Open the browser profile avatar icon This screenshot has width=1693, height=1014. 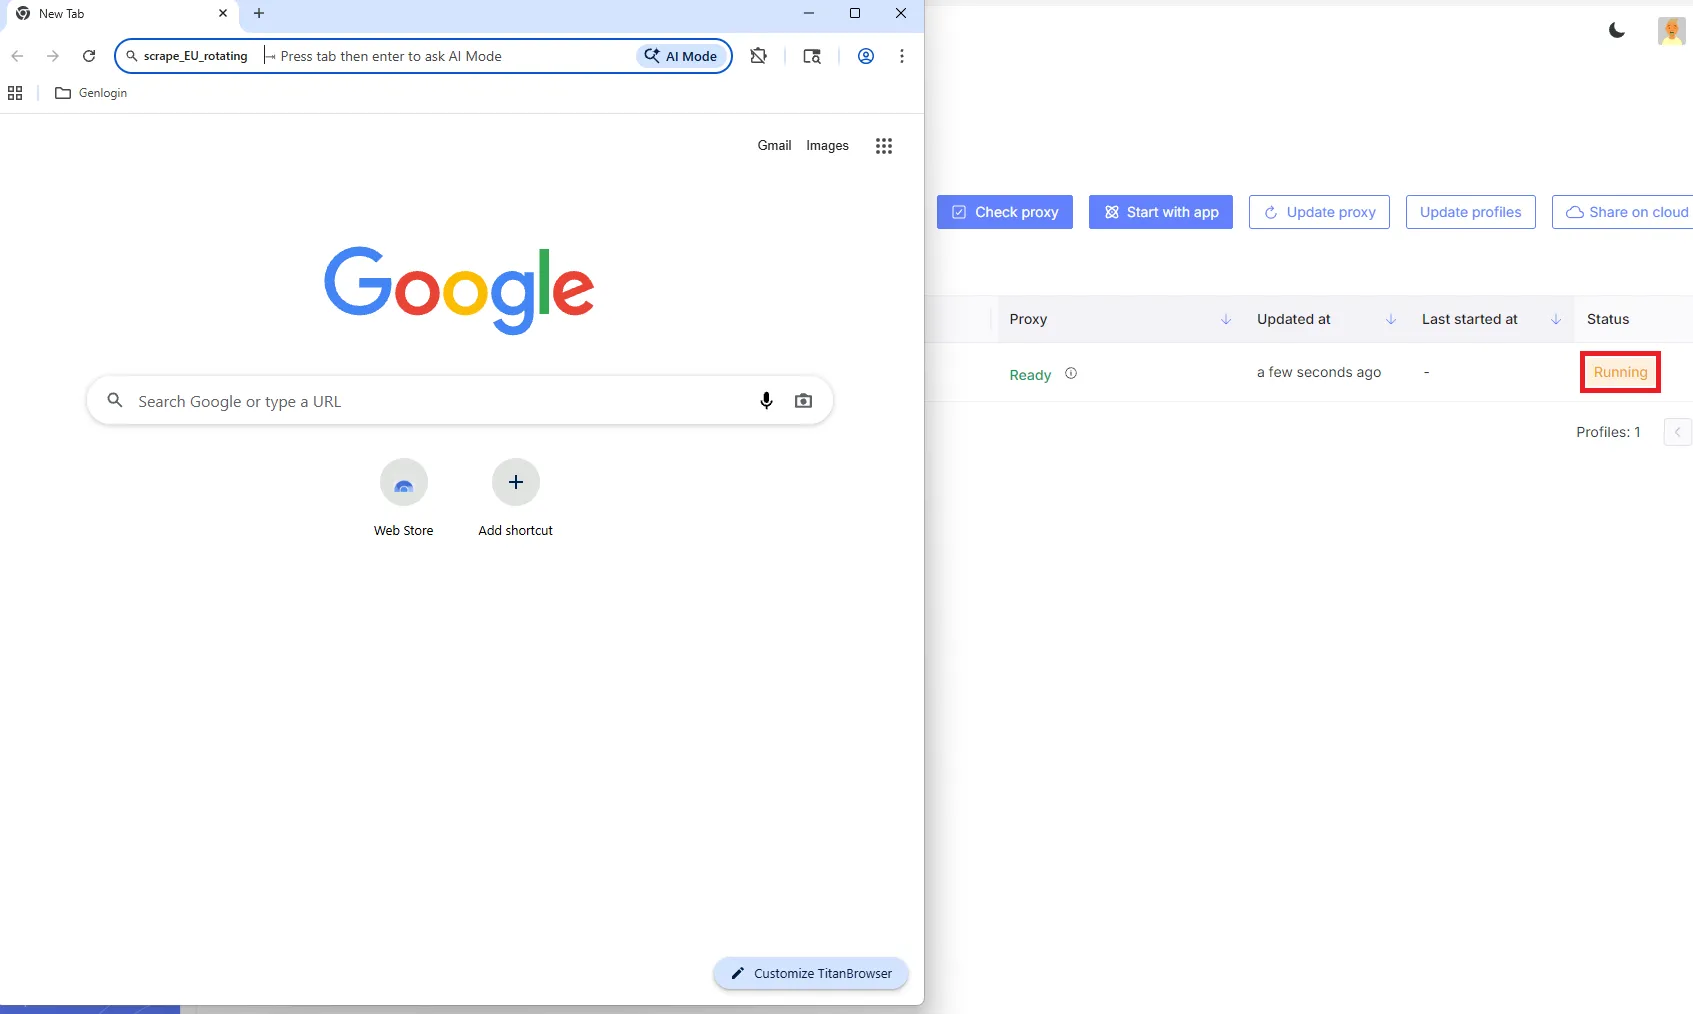[x=866, y=56]
